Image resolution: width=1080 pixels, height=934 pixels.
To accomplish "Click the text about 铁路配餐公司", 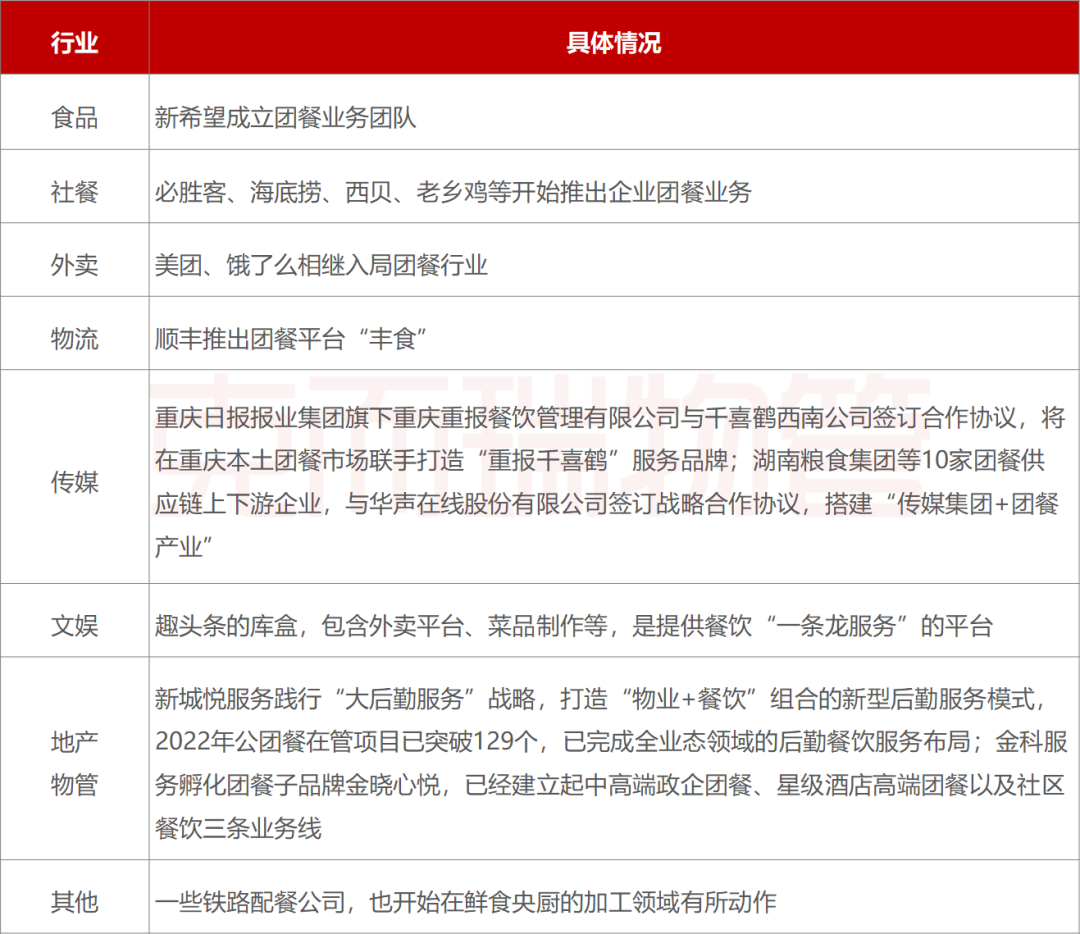I will tap(465, 902).
